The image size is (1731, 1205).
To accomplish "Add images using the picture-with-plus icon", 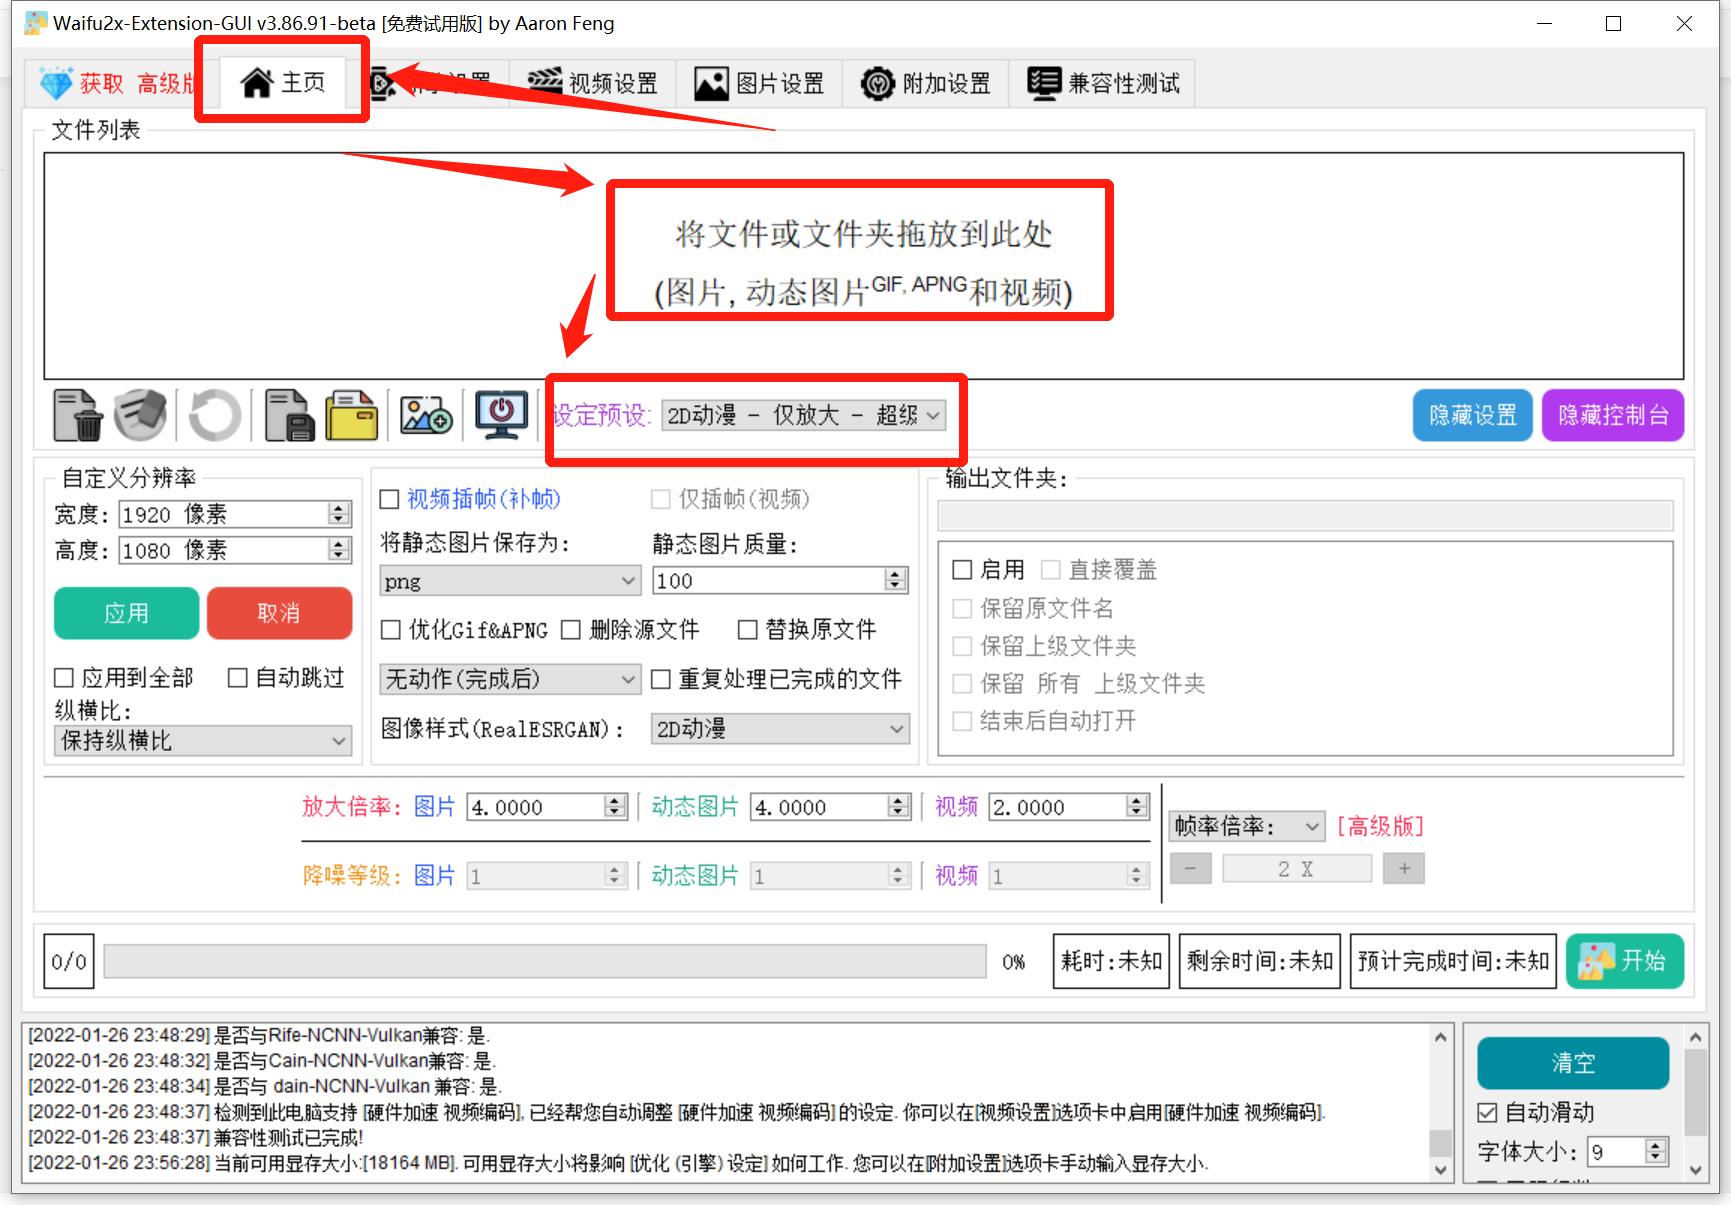I will click(x=425, y=416).
